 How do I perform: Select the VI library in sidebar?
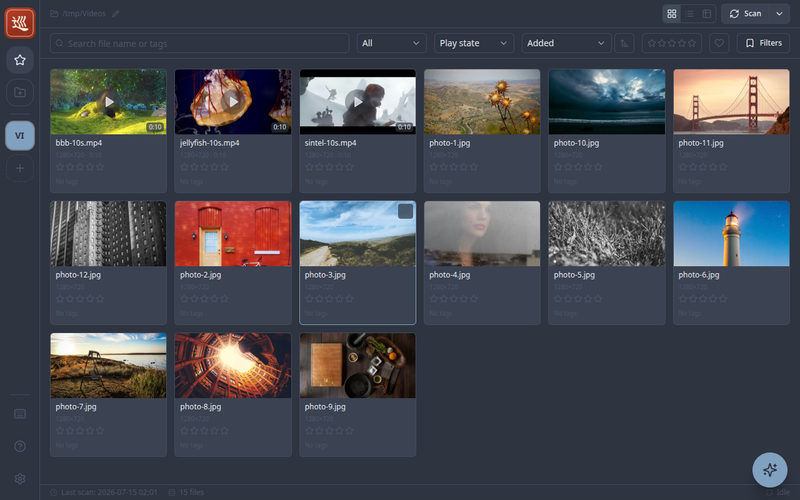(x=20, y=136)
